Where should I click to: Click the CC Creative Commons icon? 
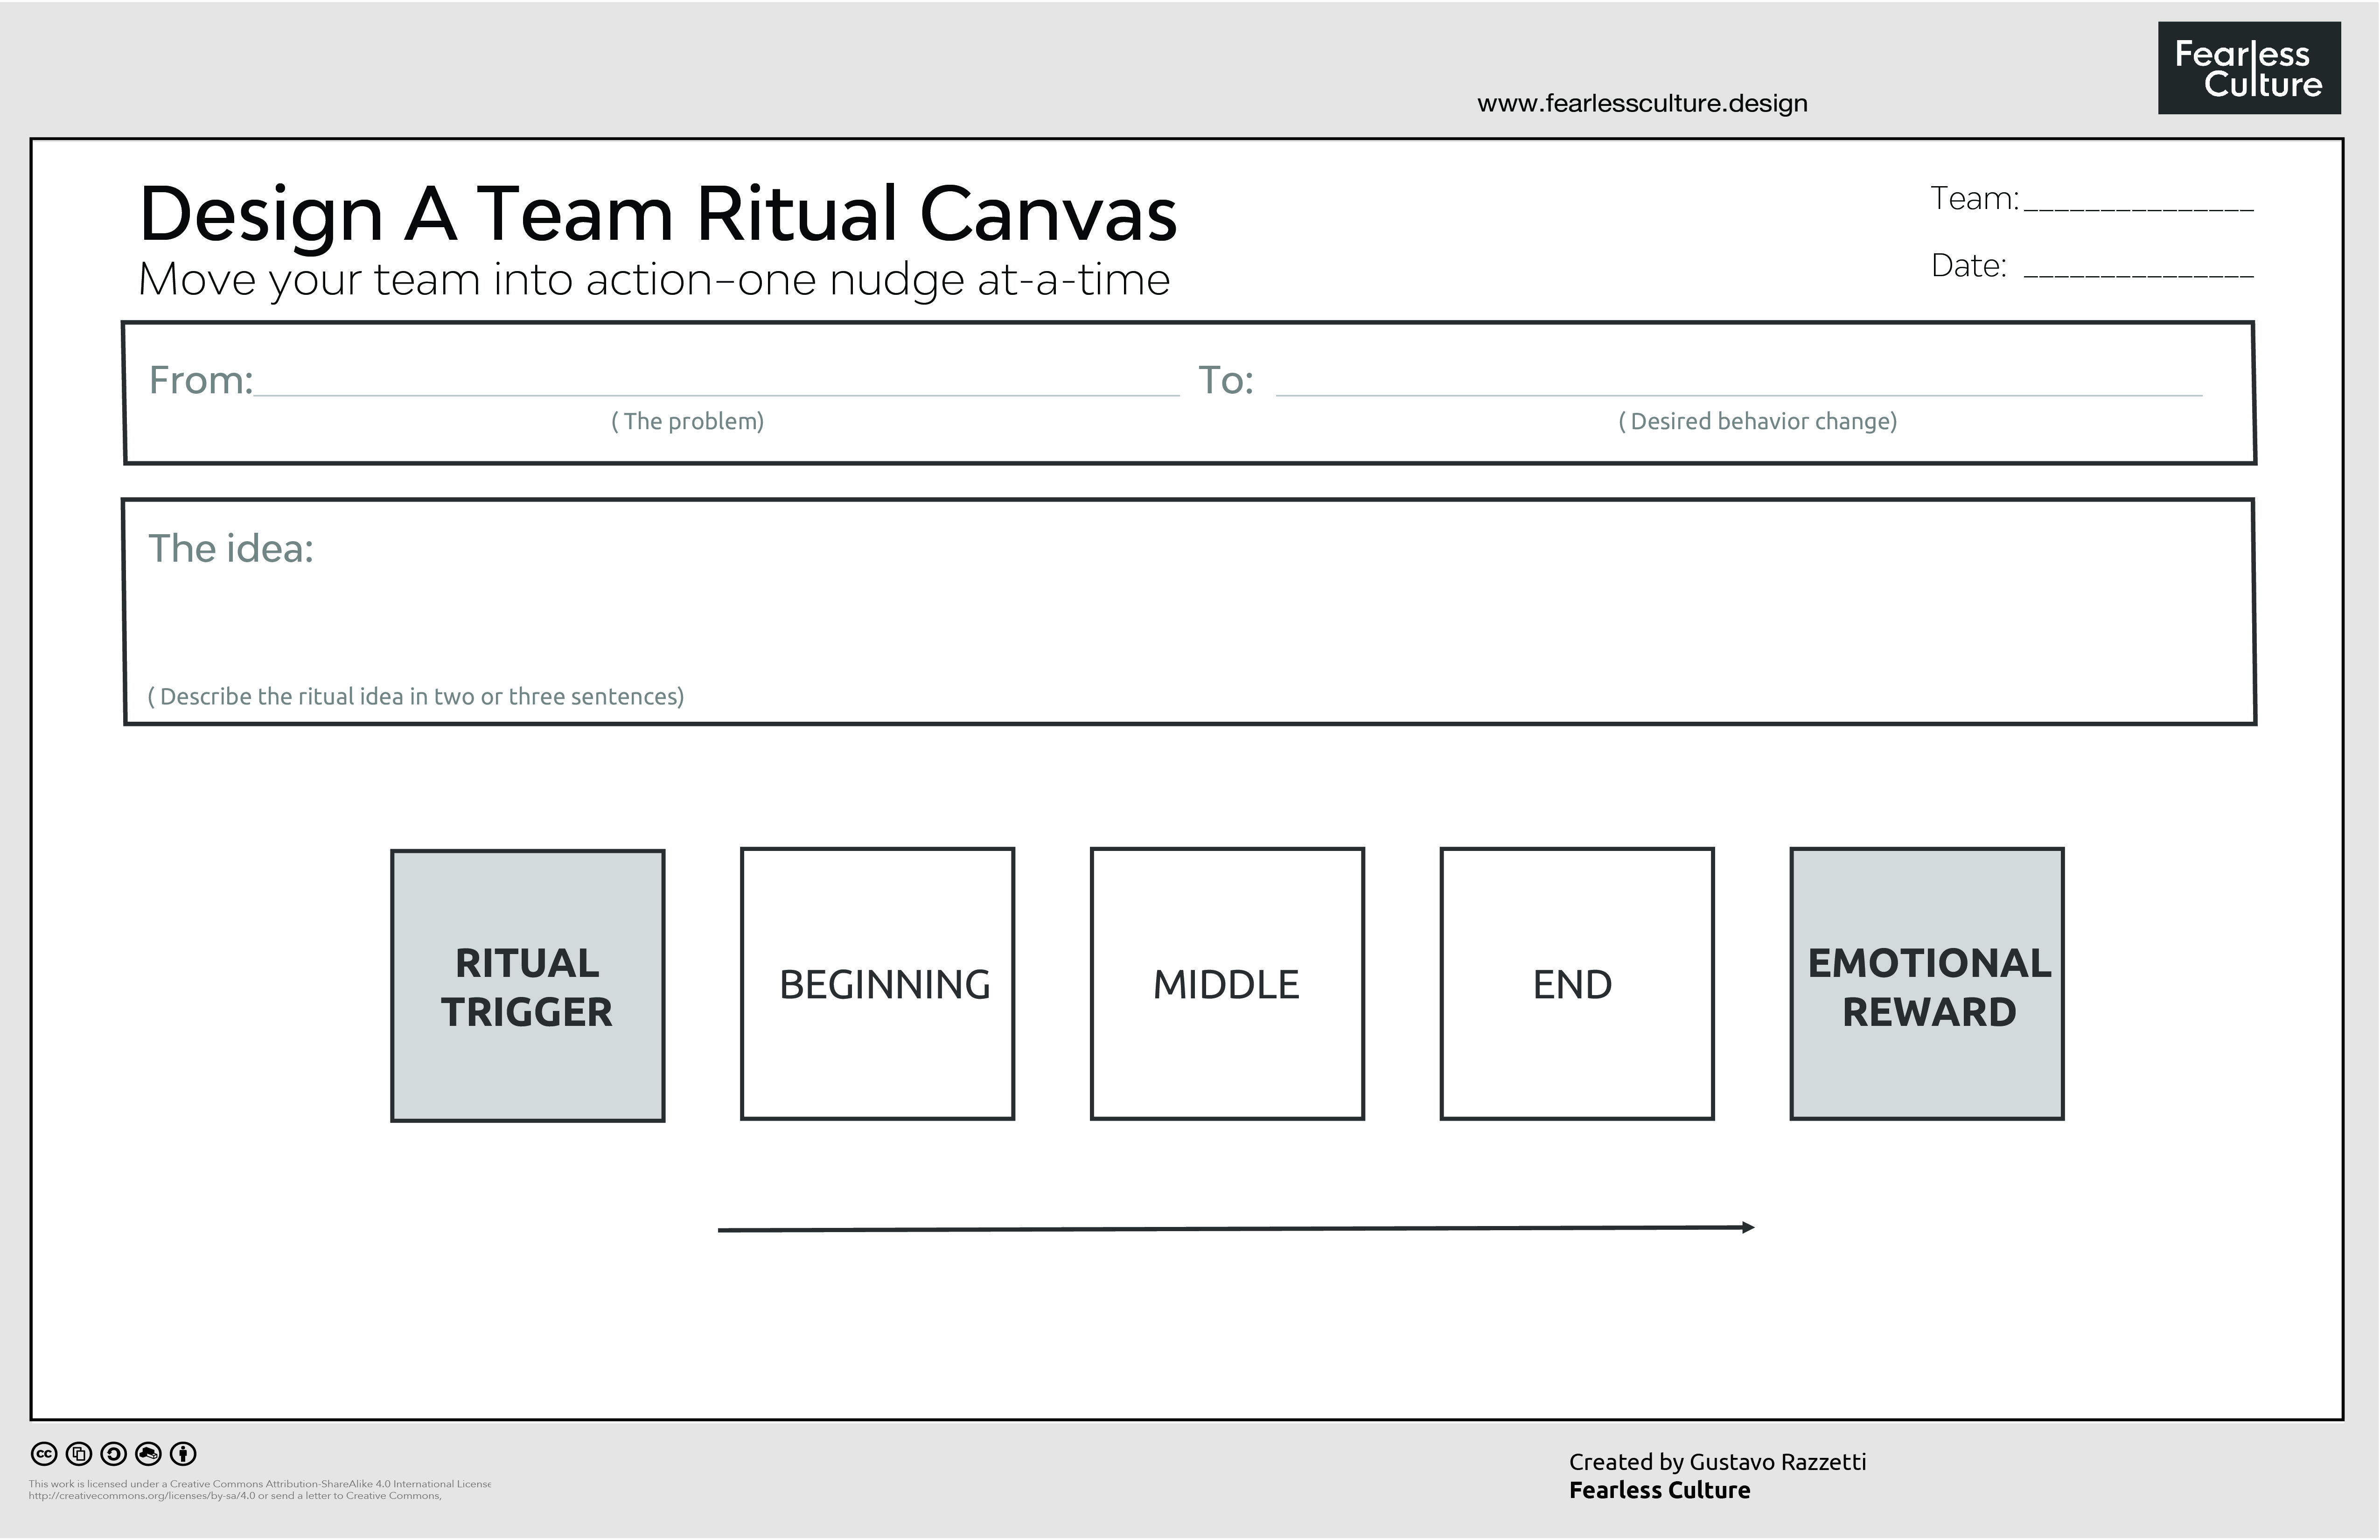click(x=44, y=1454)
